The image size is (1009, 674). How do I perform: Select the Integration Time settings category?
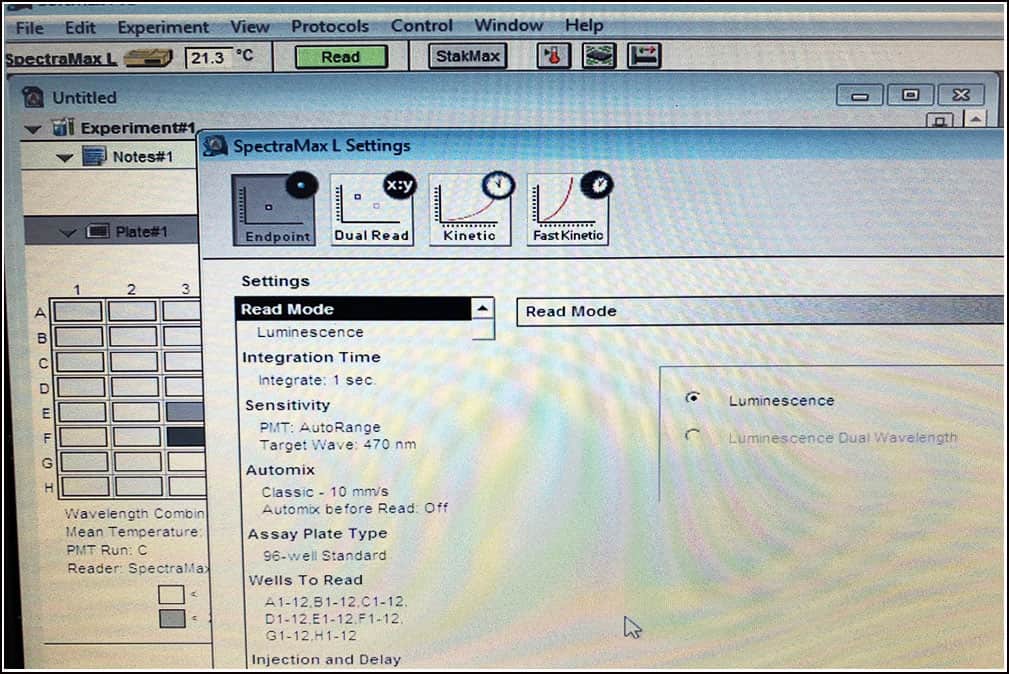coord(311,357)
